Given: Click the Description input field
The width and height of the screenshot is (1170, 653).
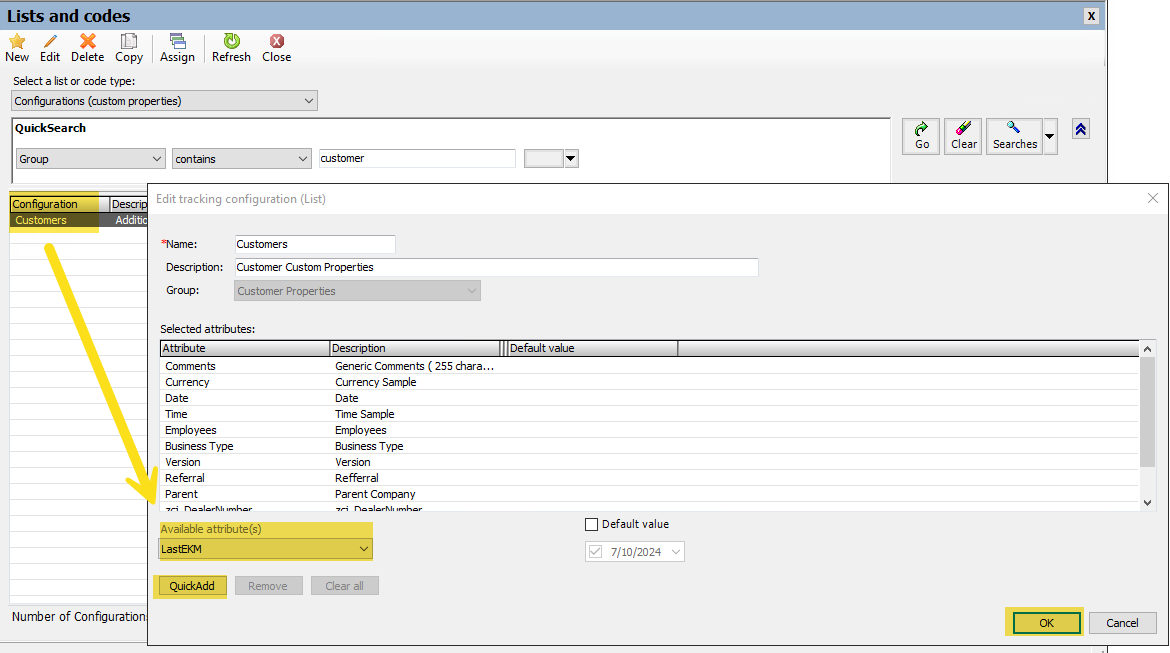Looking at the screenshot, I should click(x=496, y=267).
